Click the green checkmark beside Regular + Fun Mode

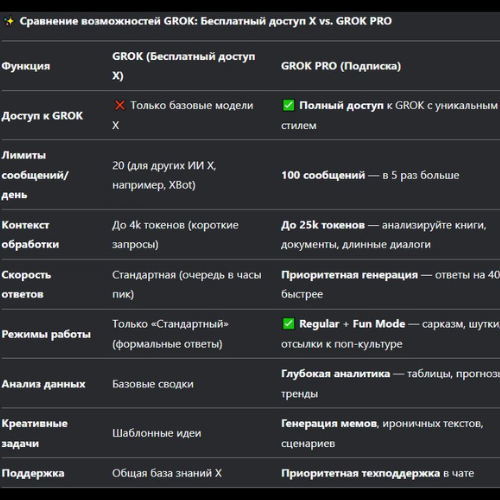(288, 324)
